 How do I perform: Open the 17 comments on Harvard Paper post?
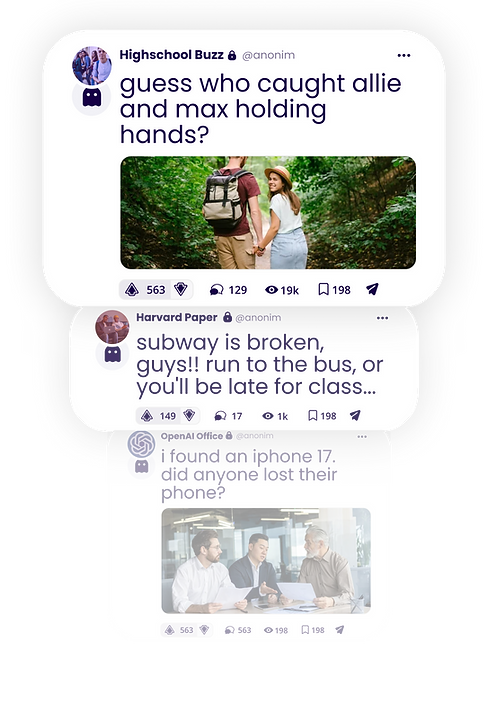pos(228,416)
